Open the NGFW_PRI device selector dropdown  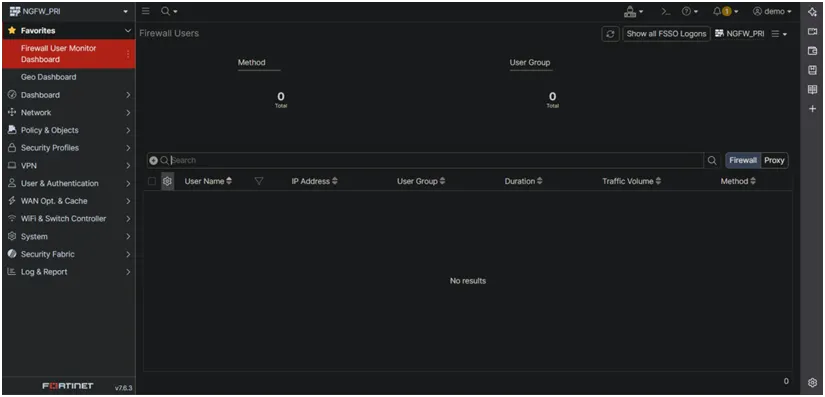pos(69,12)
